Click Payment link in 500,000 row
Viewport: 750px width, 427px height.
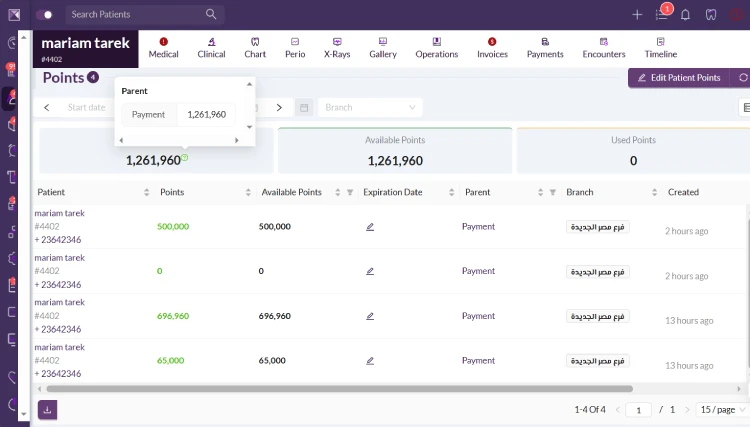[x=478, y=227]
